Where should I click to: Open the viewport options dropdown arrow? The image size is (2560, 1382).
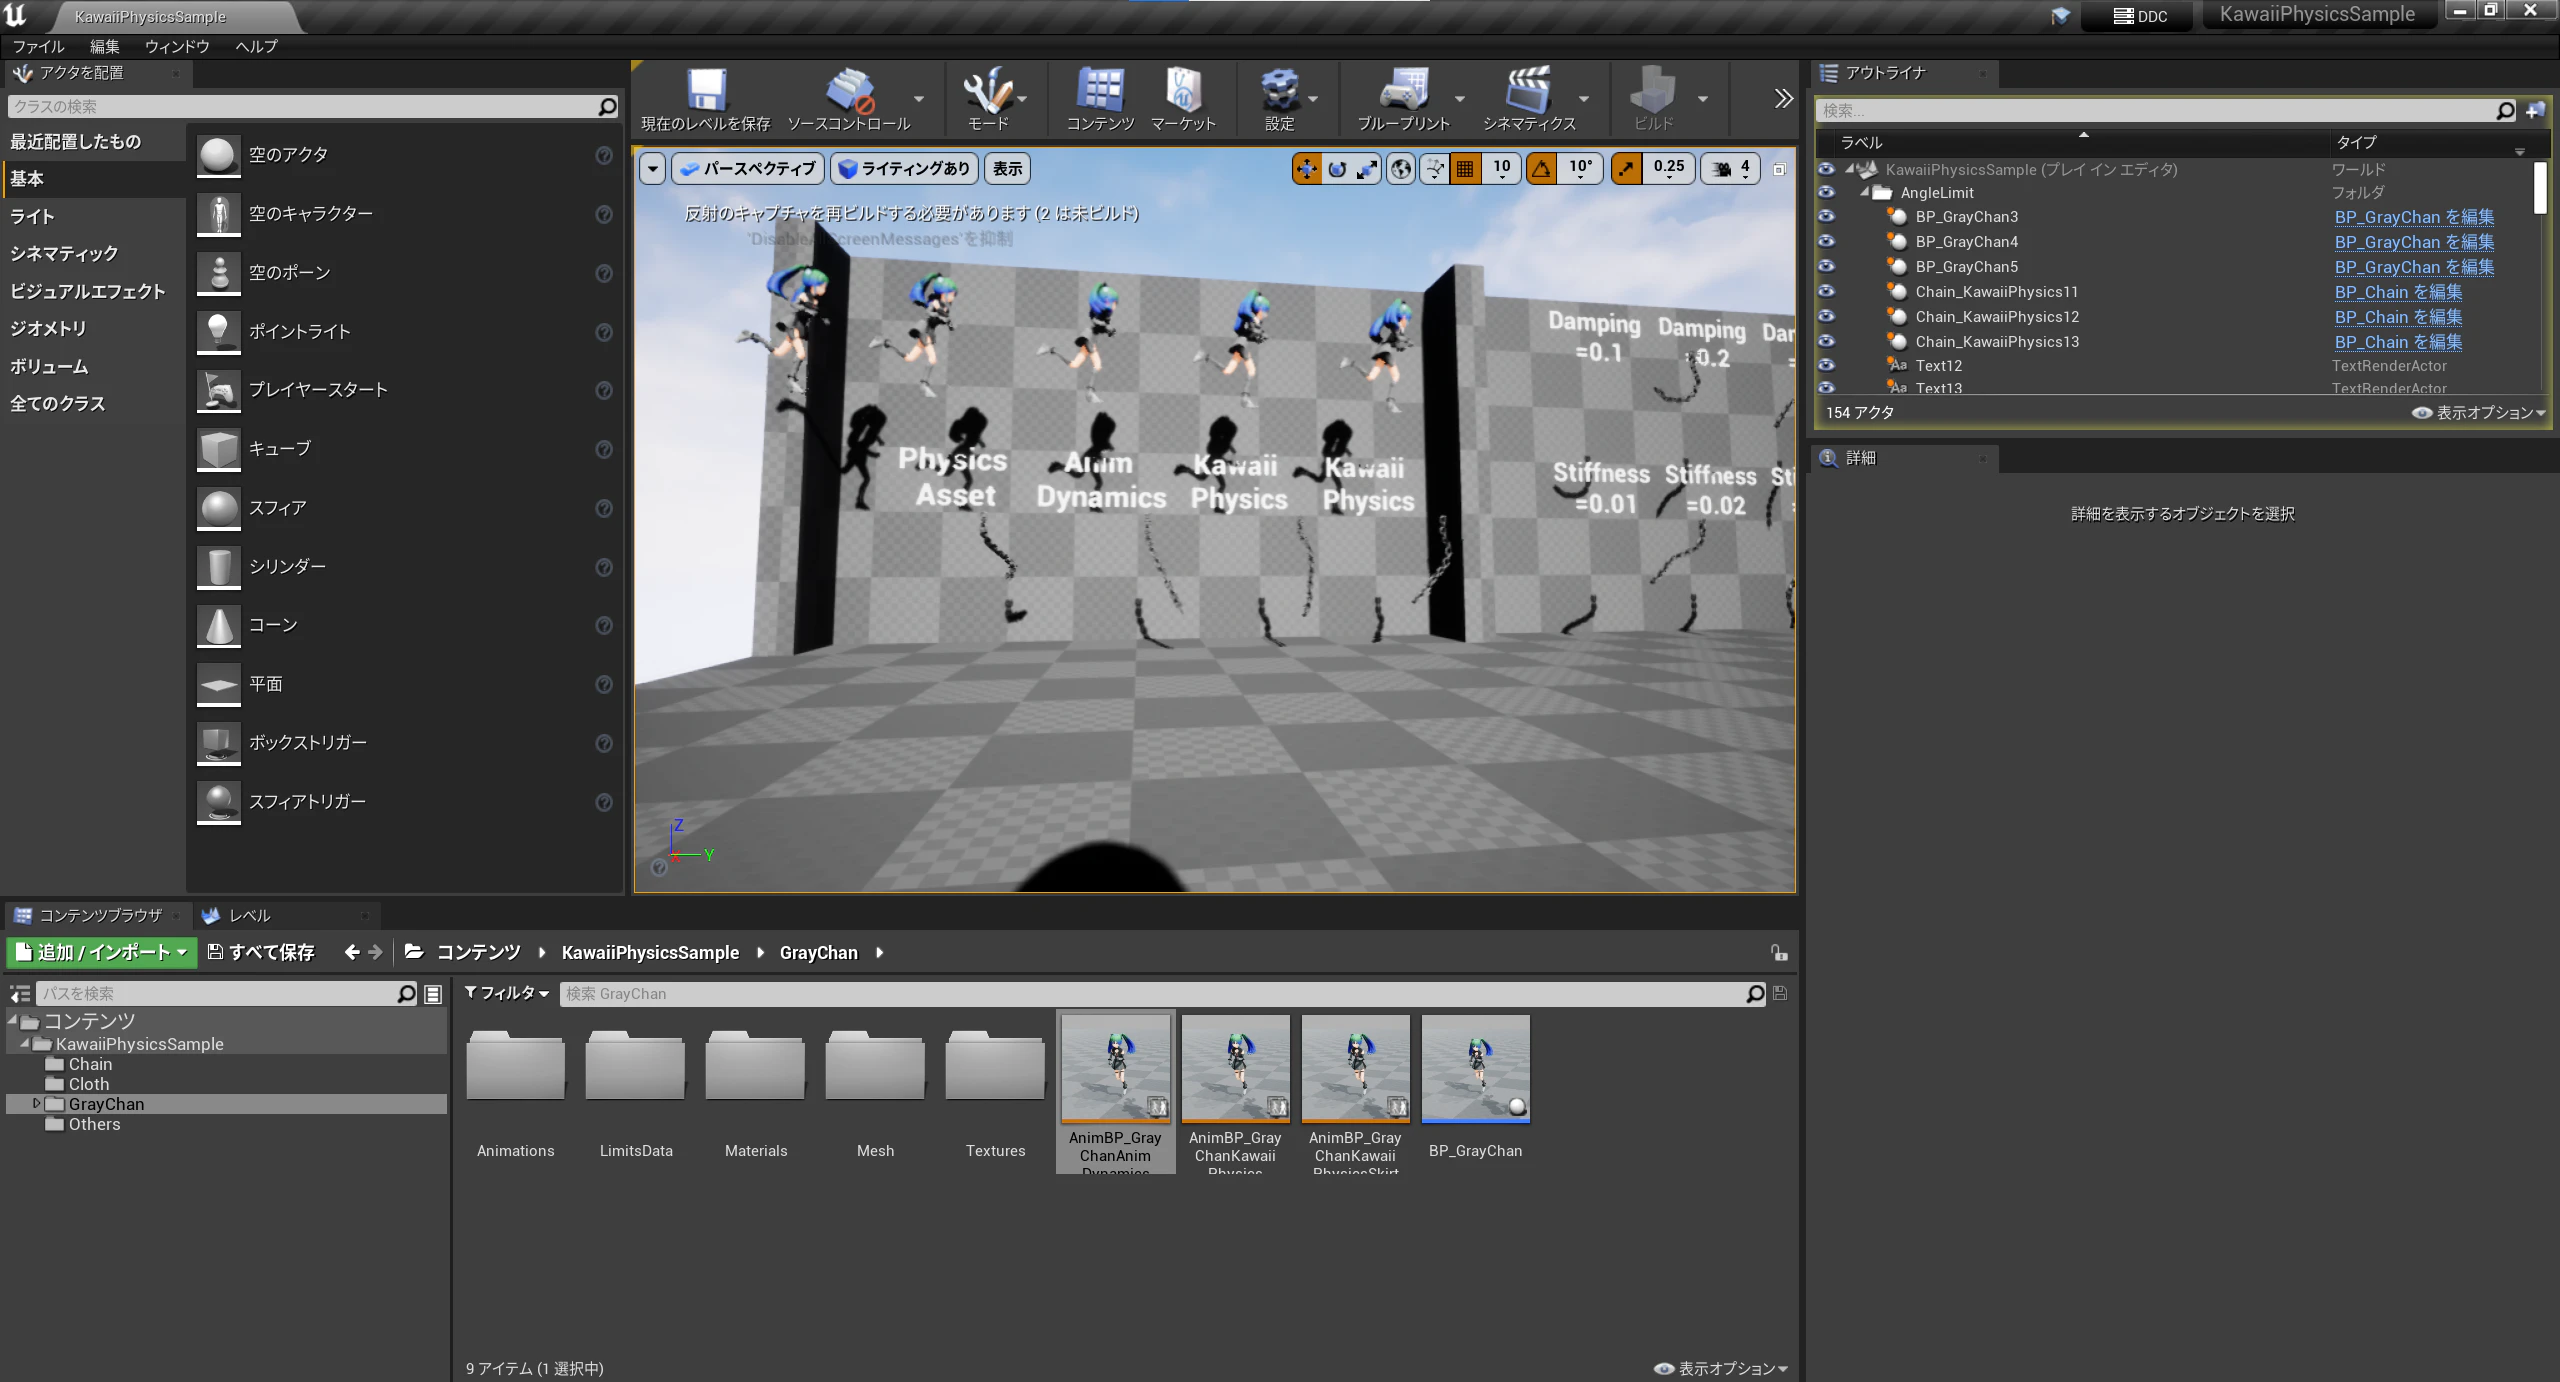(x=653, y=169)
